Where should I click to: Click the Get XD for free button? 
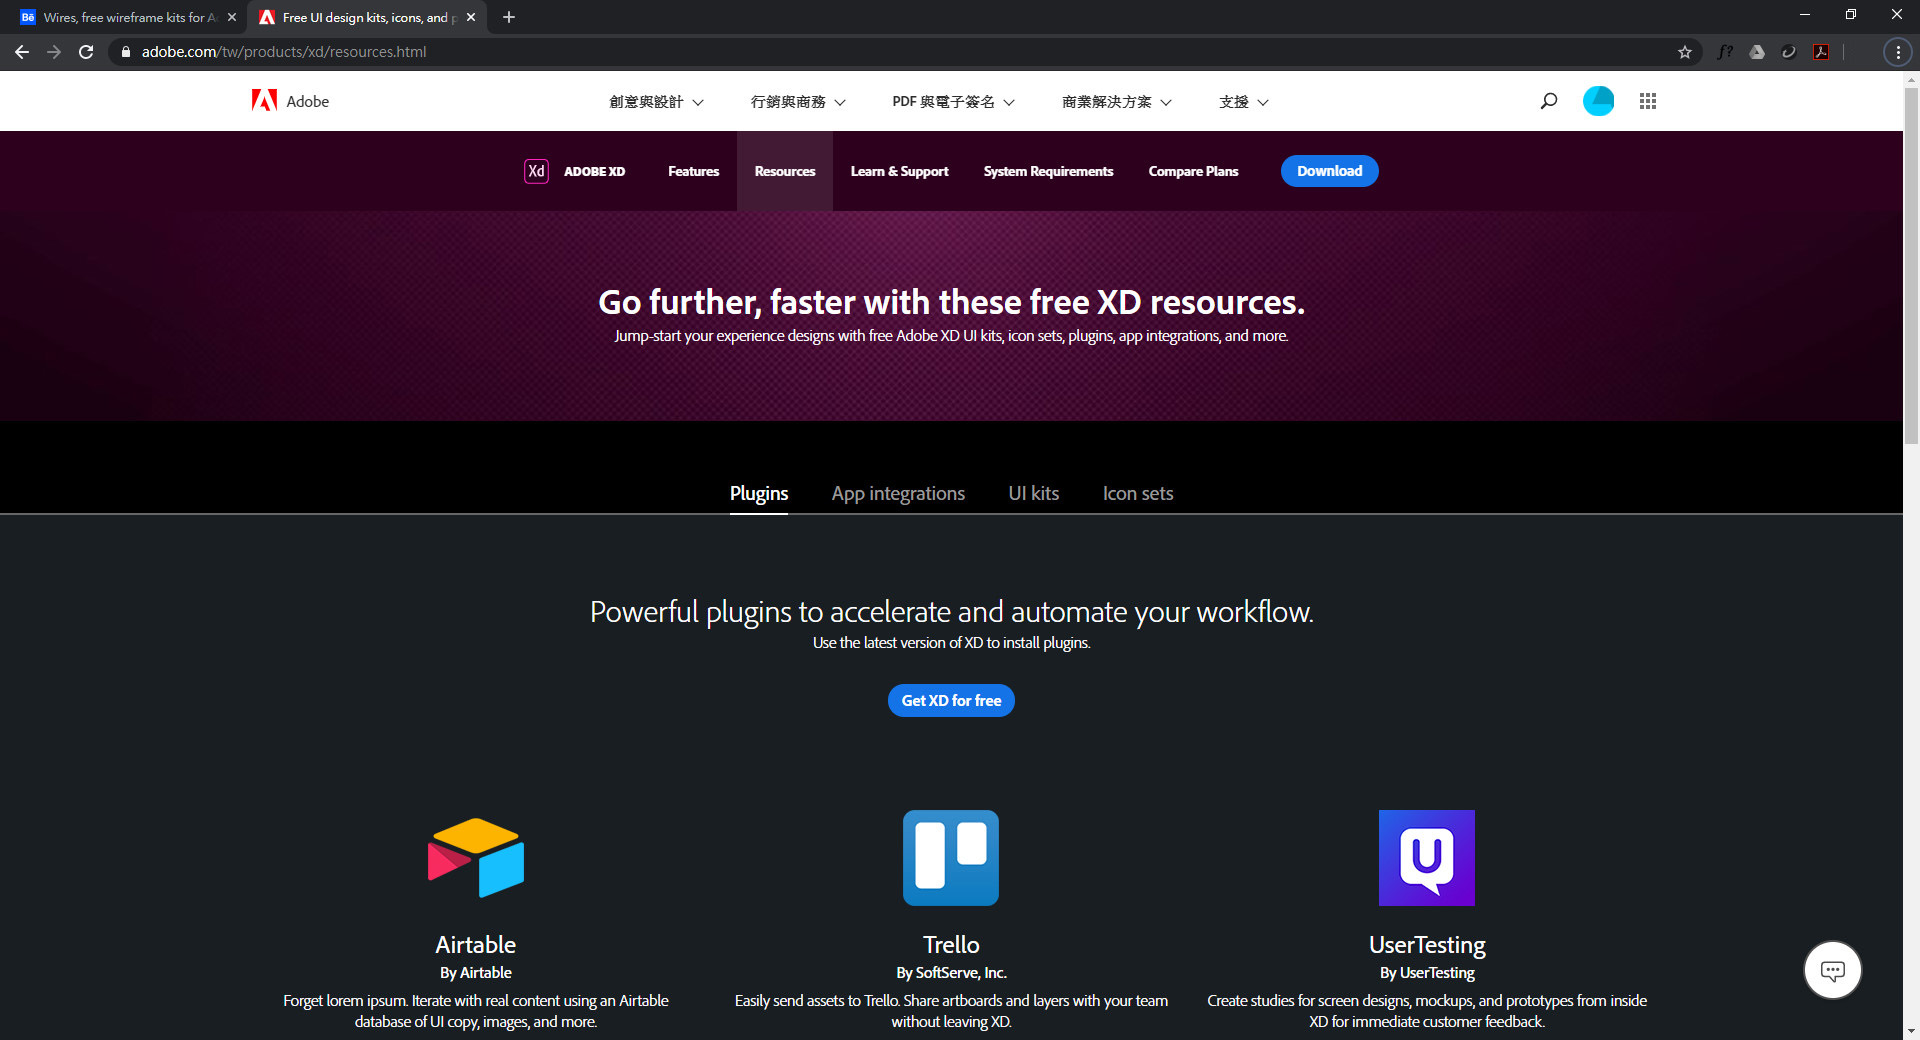pyautogui.click(x=951, y=700)
